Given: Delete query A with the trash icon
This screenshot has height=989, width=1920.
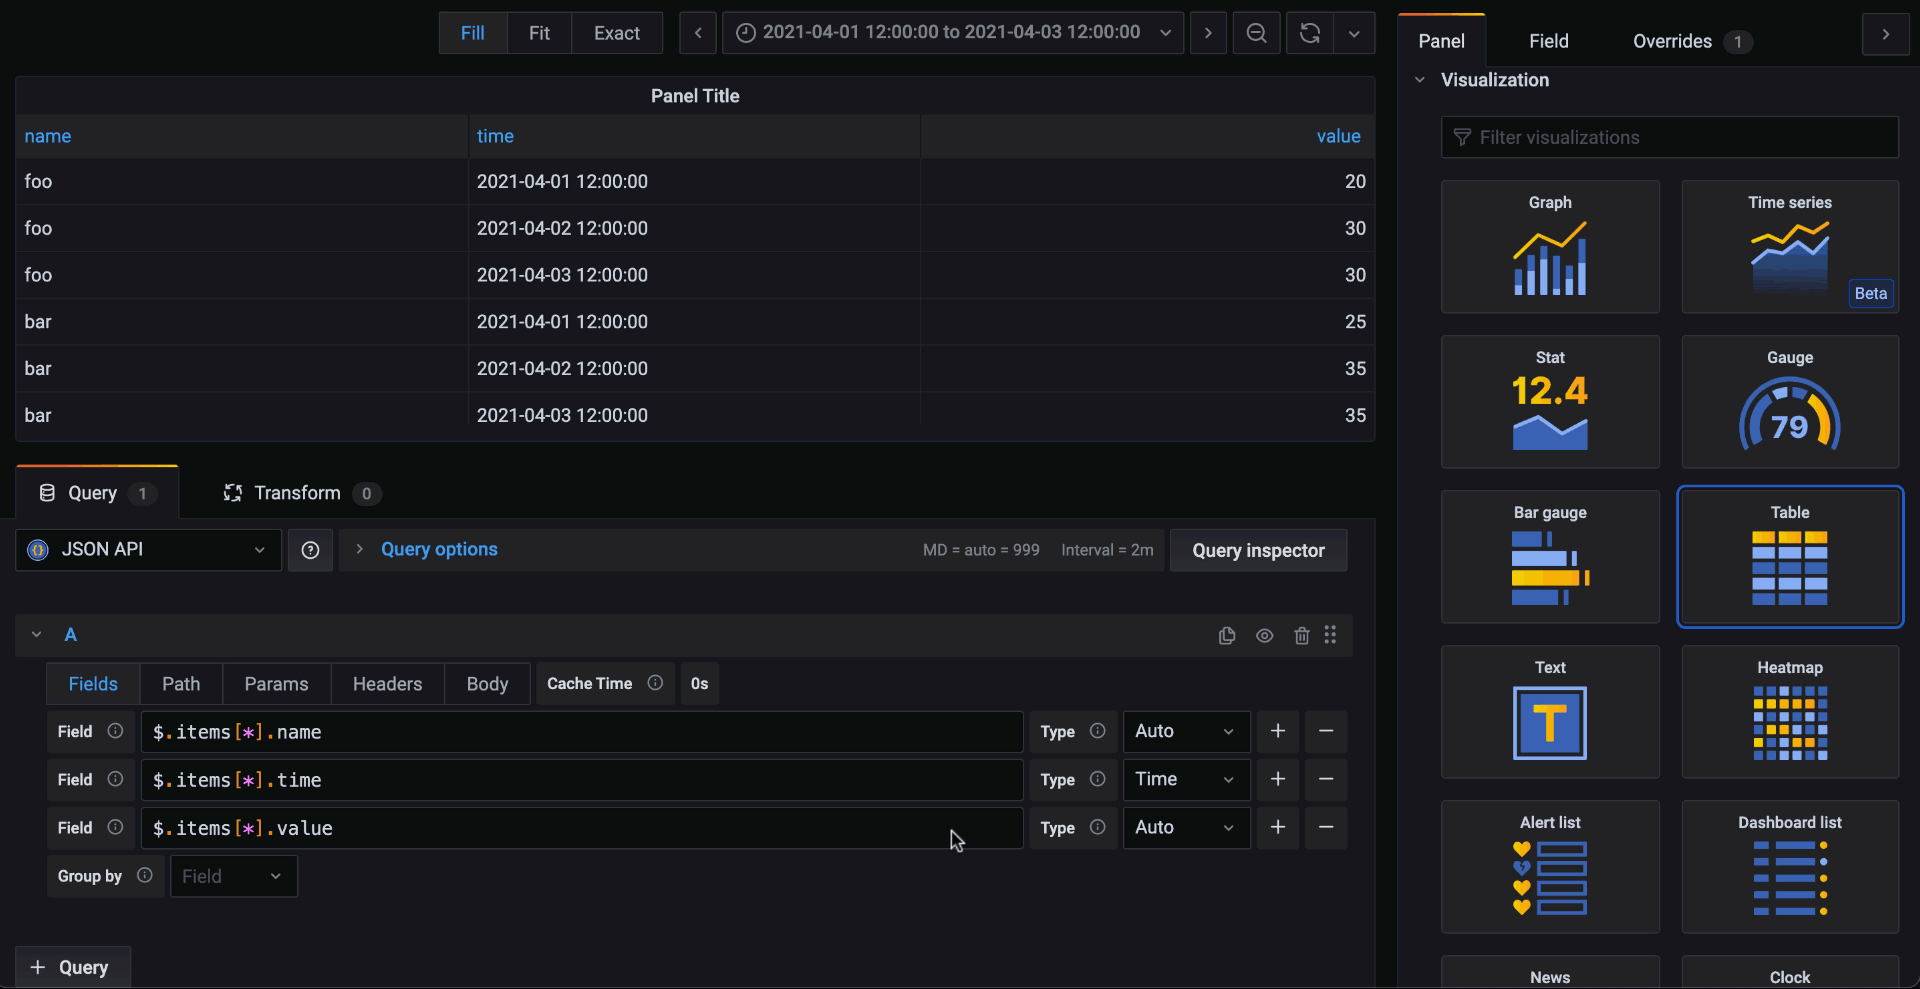Looking at the screenshot, I should (x=1300, y=635).
